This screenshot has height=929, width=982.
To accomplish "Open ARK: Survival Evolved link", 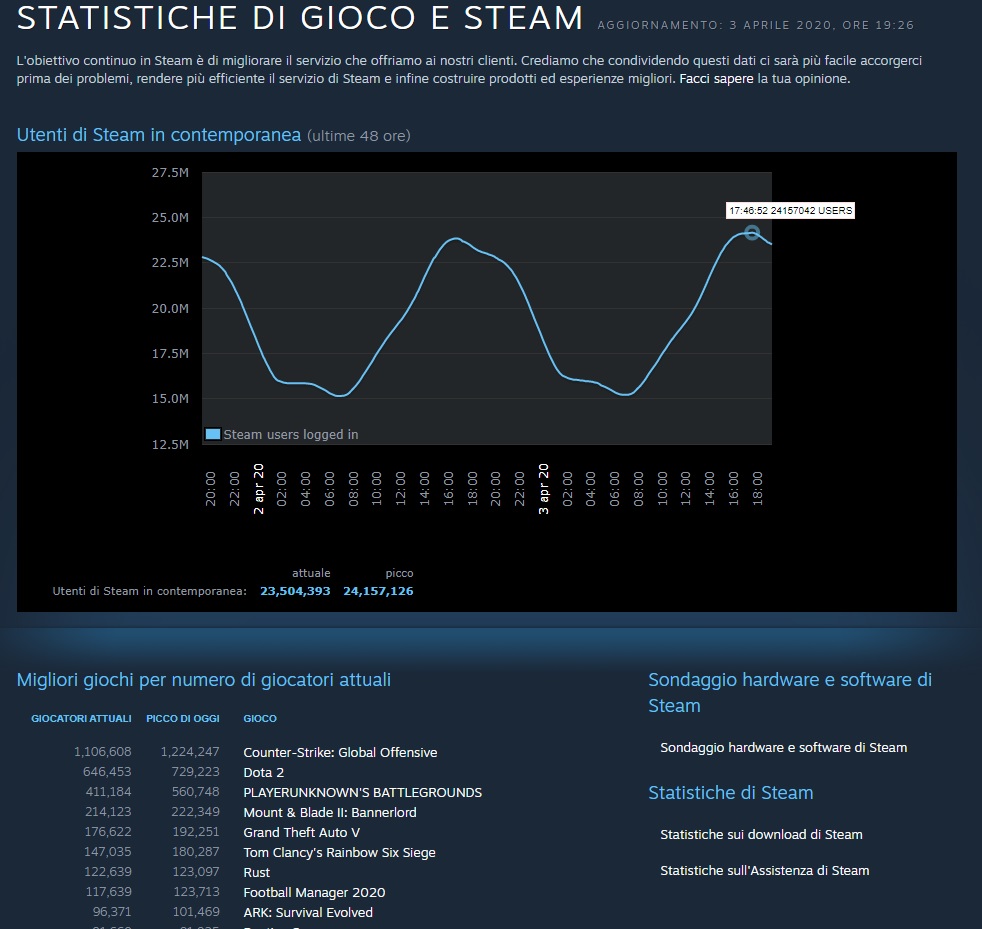I will point(308,913).
